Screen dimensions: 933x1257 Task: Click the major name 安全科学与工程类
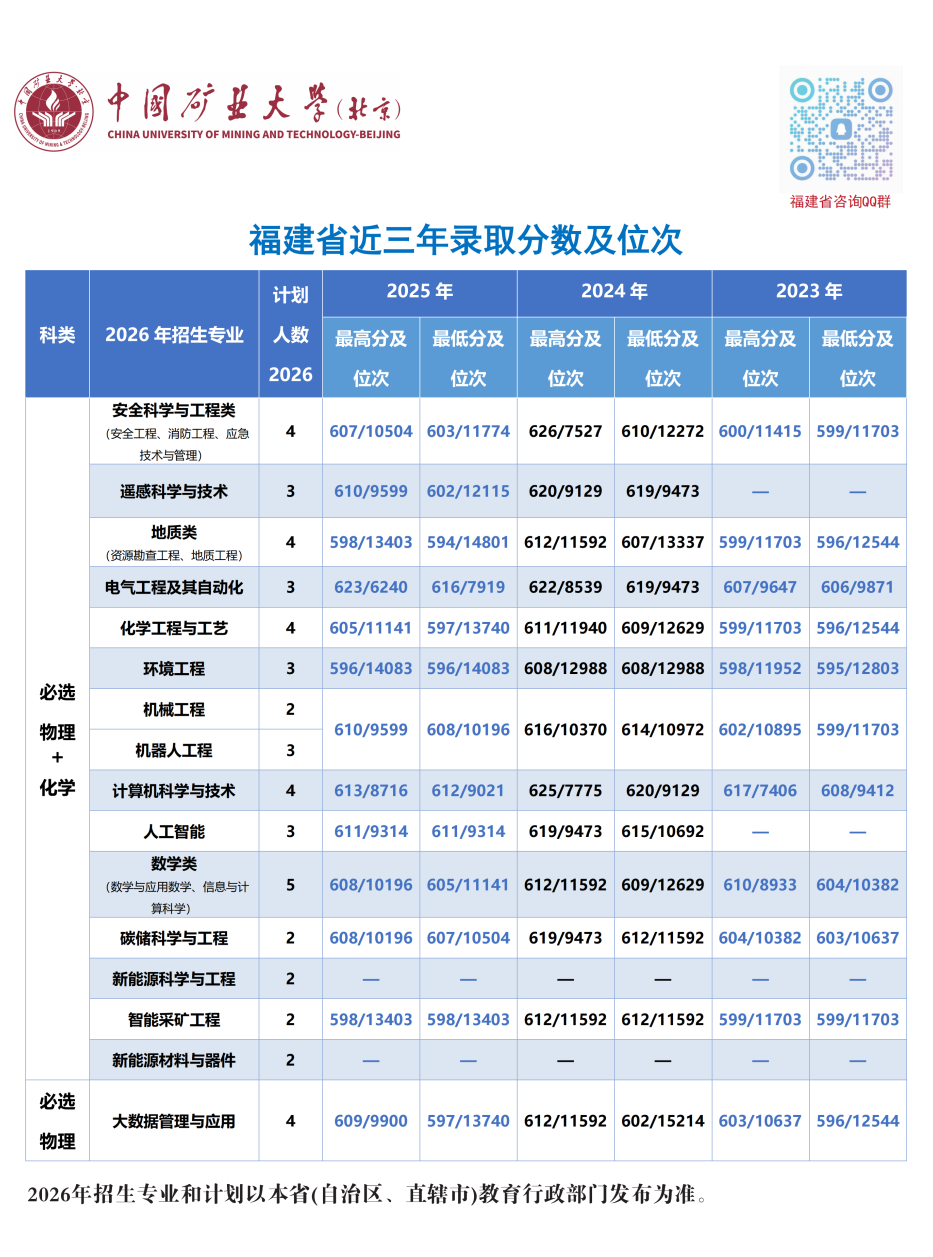[174, 411]
